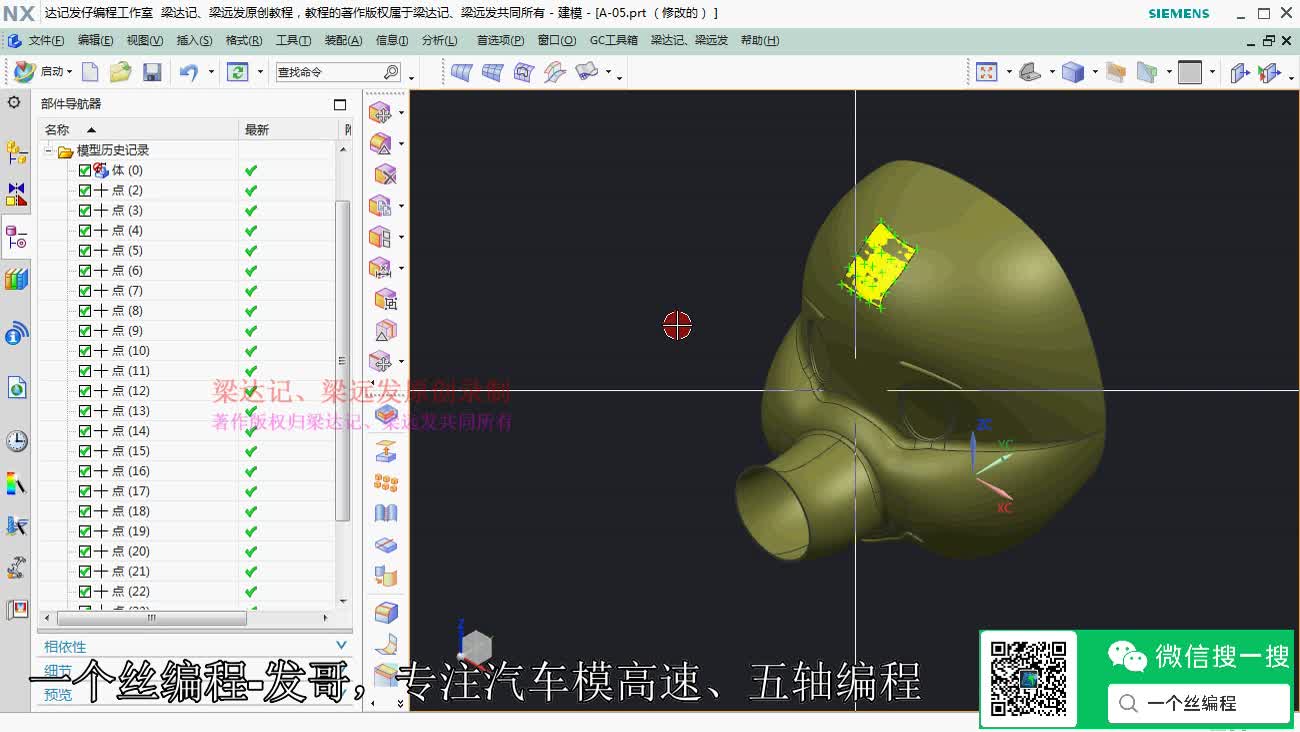Click the 帮助(H) menu item

(x=760, y=40)
